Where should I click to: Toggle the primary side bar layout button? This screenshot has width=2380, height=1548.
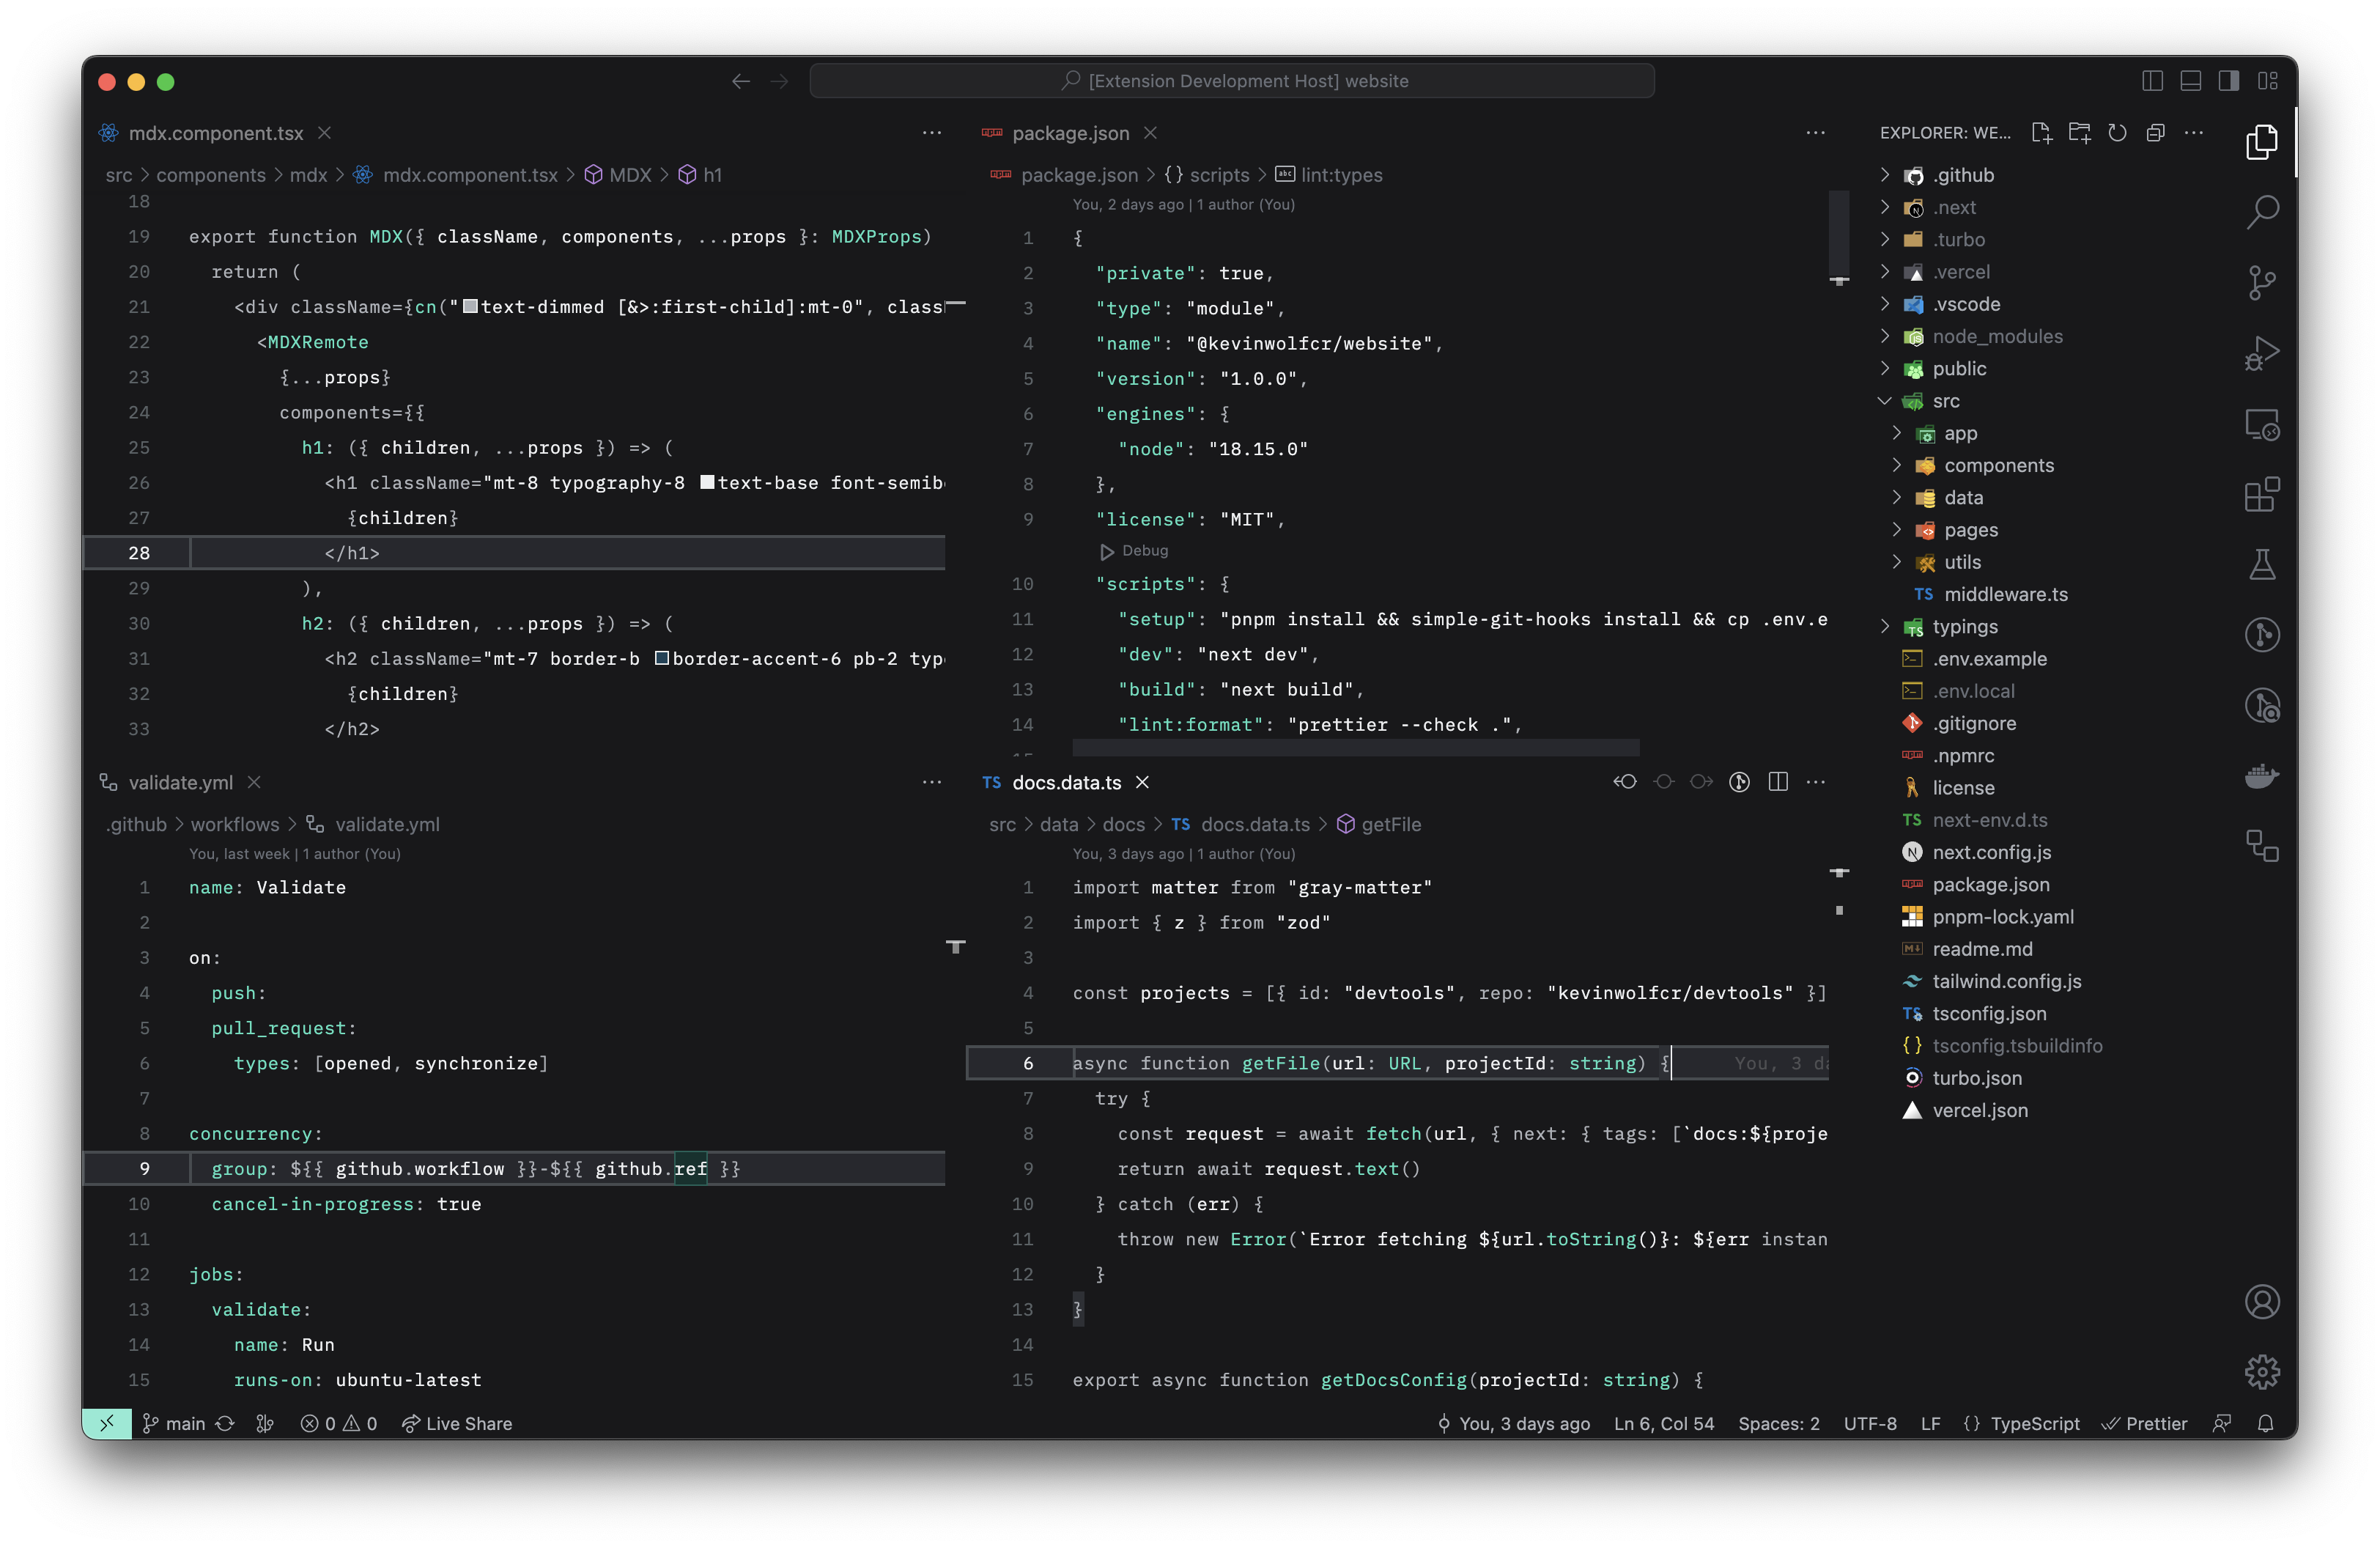coord(2153,81)
